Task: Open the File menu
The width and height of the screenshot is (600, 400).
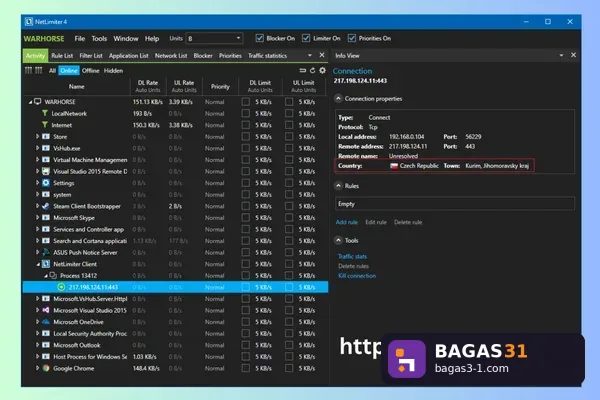Action: 80,38
